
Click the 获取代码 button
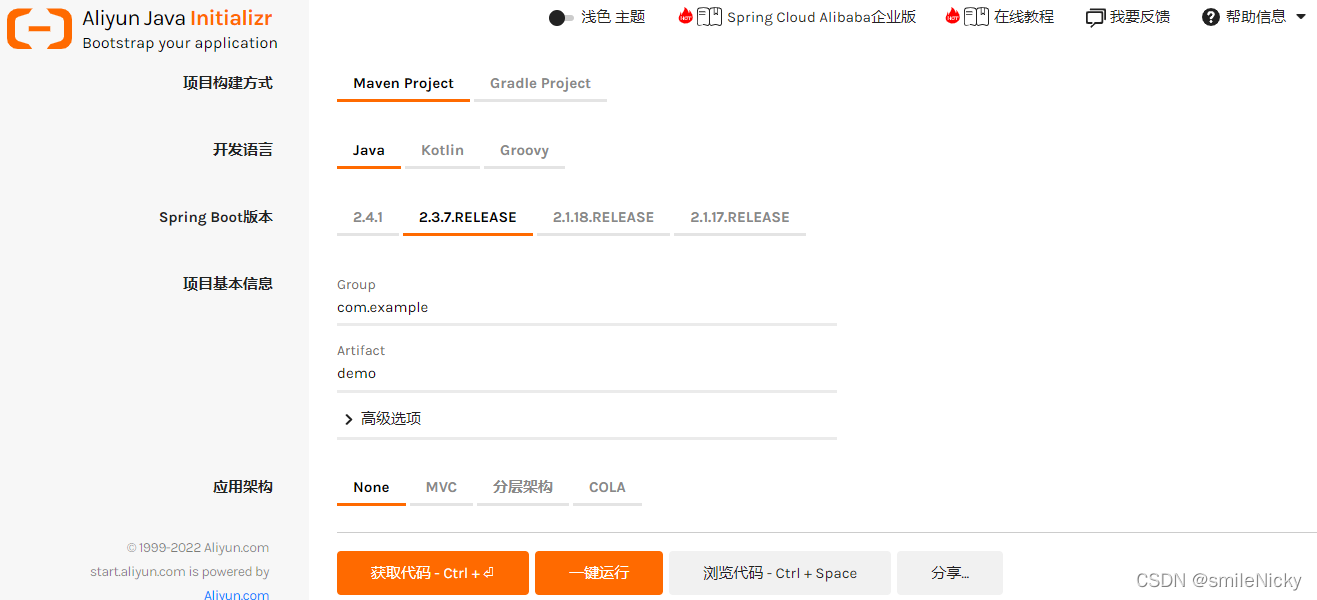click(x=432, y=573)
